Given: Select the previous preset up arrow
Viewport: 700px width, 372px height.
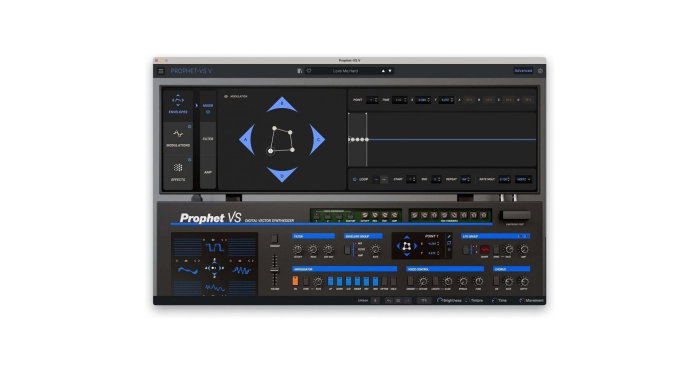Looking at the screenshot, I should click(x=383, y=71).
